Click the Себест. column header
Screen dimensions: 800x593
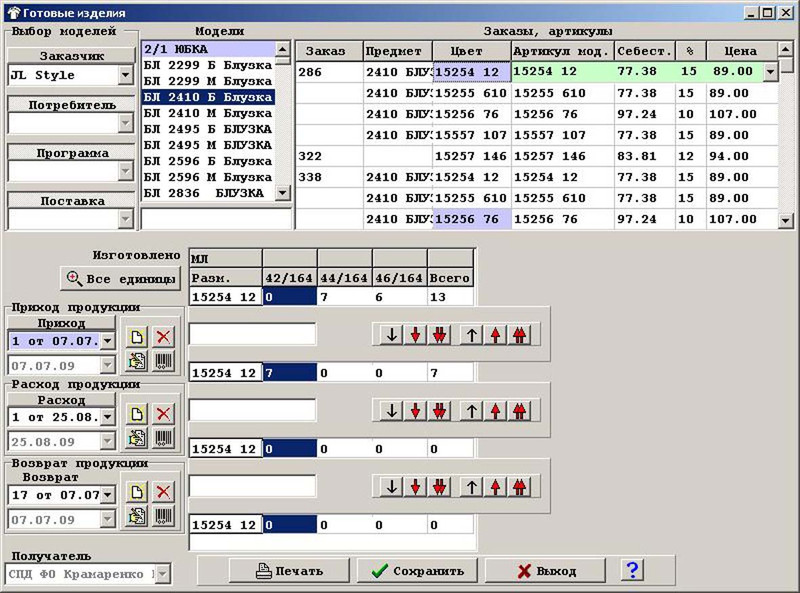(x=644, y=51)
